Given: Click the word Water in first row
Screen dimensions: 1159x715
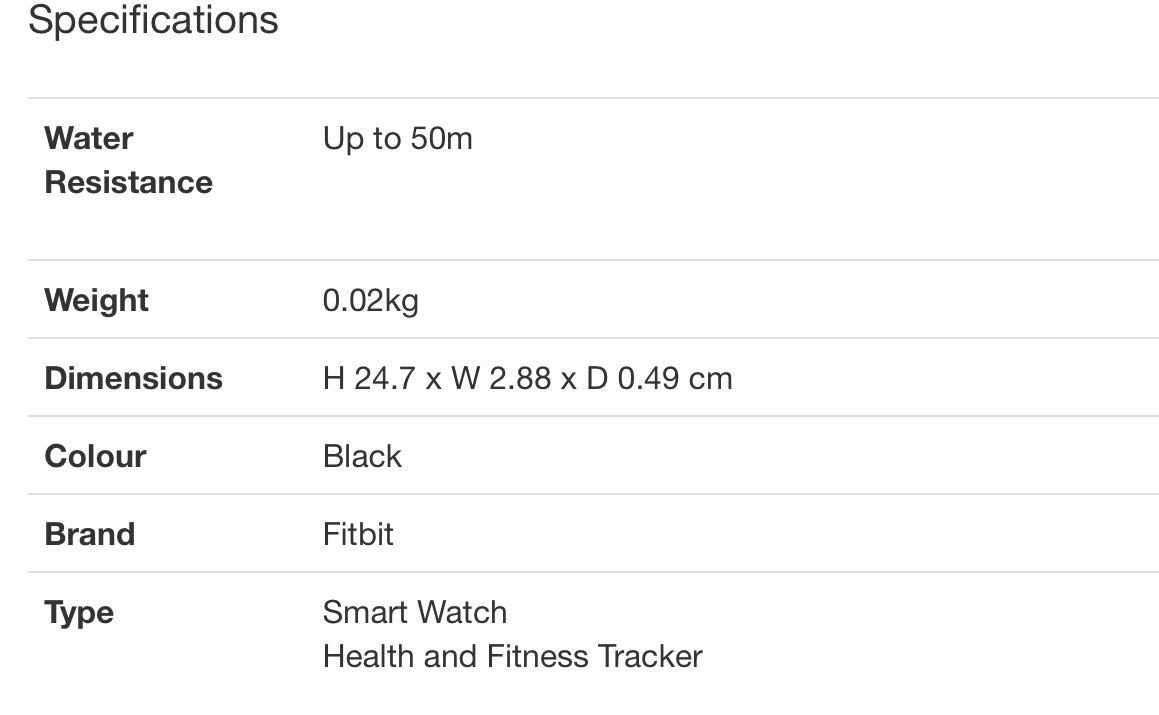Looking at the screenshot, I should click(x=89, y=138).
